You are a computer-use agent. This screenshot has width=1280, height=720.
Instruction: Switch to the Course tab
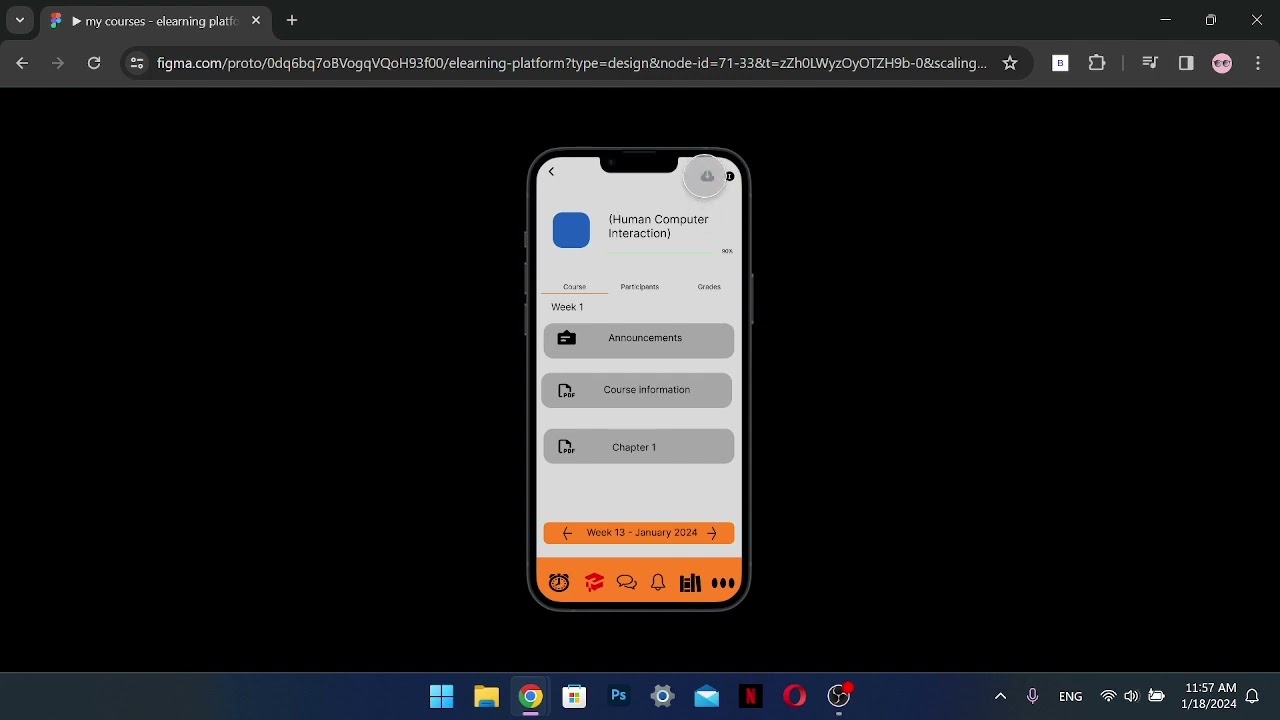pyautogui.click(x=574, y=287)
